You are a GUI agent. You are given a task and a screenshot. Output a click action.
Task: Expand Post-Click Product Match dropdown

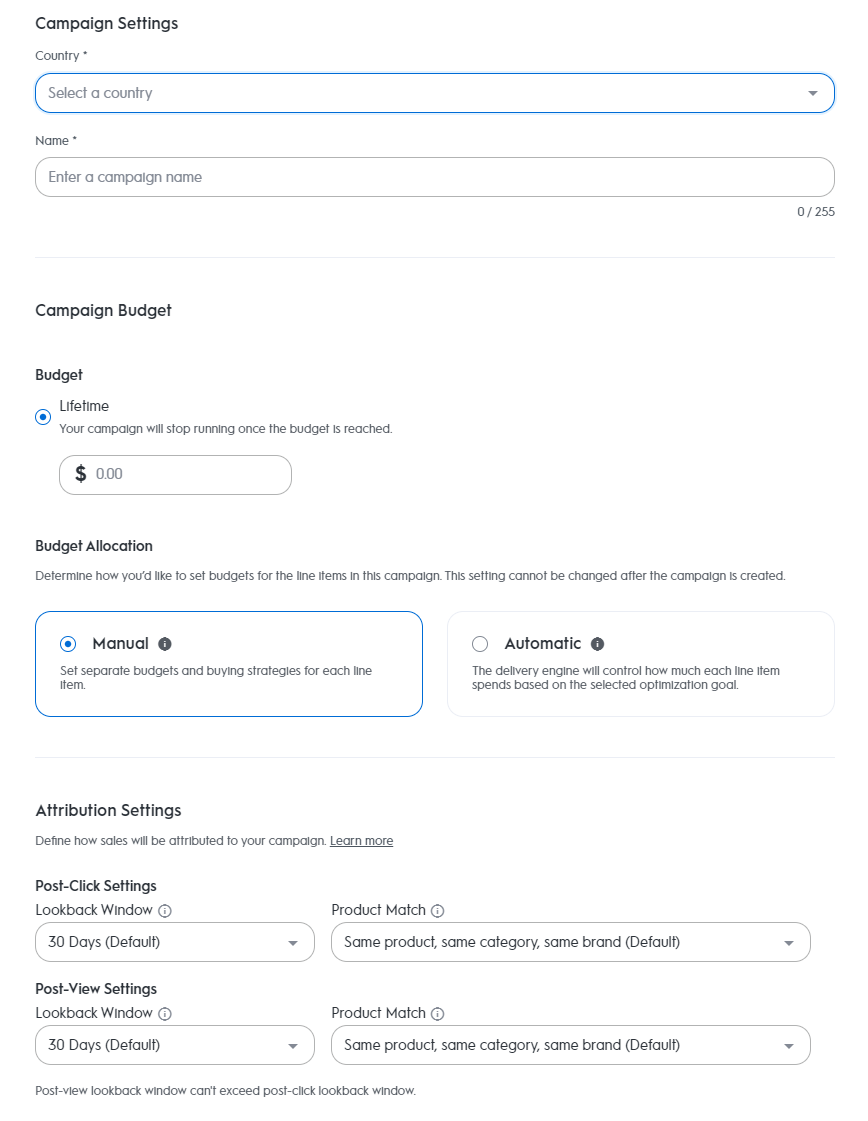tap(570, 942)
